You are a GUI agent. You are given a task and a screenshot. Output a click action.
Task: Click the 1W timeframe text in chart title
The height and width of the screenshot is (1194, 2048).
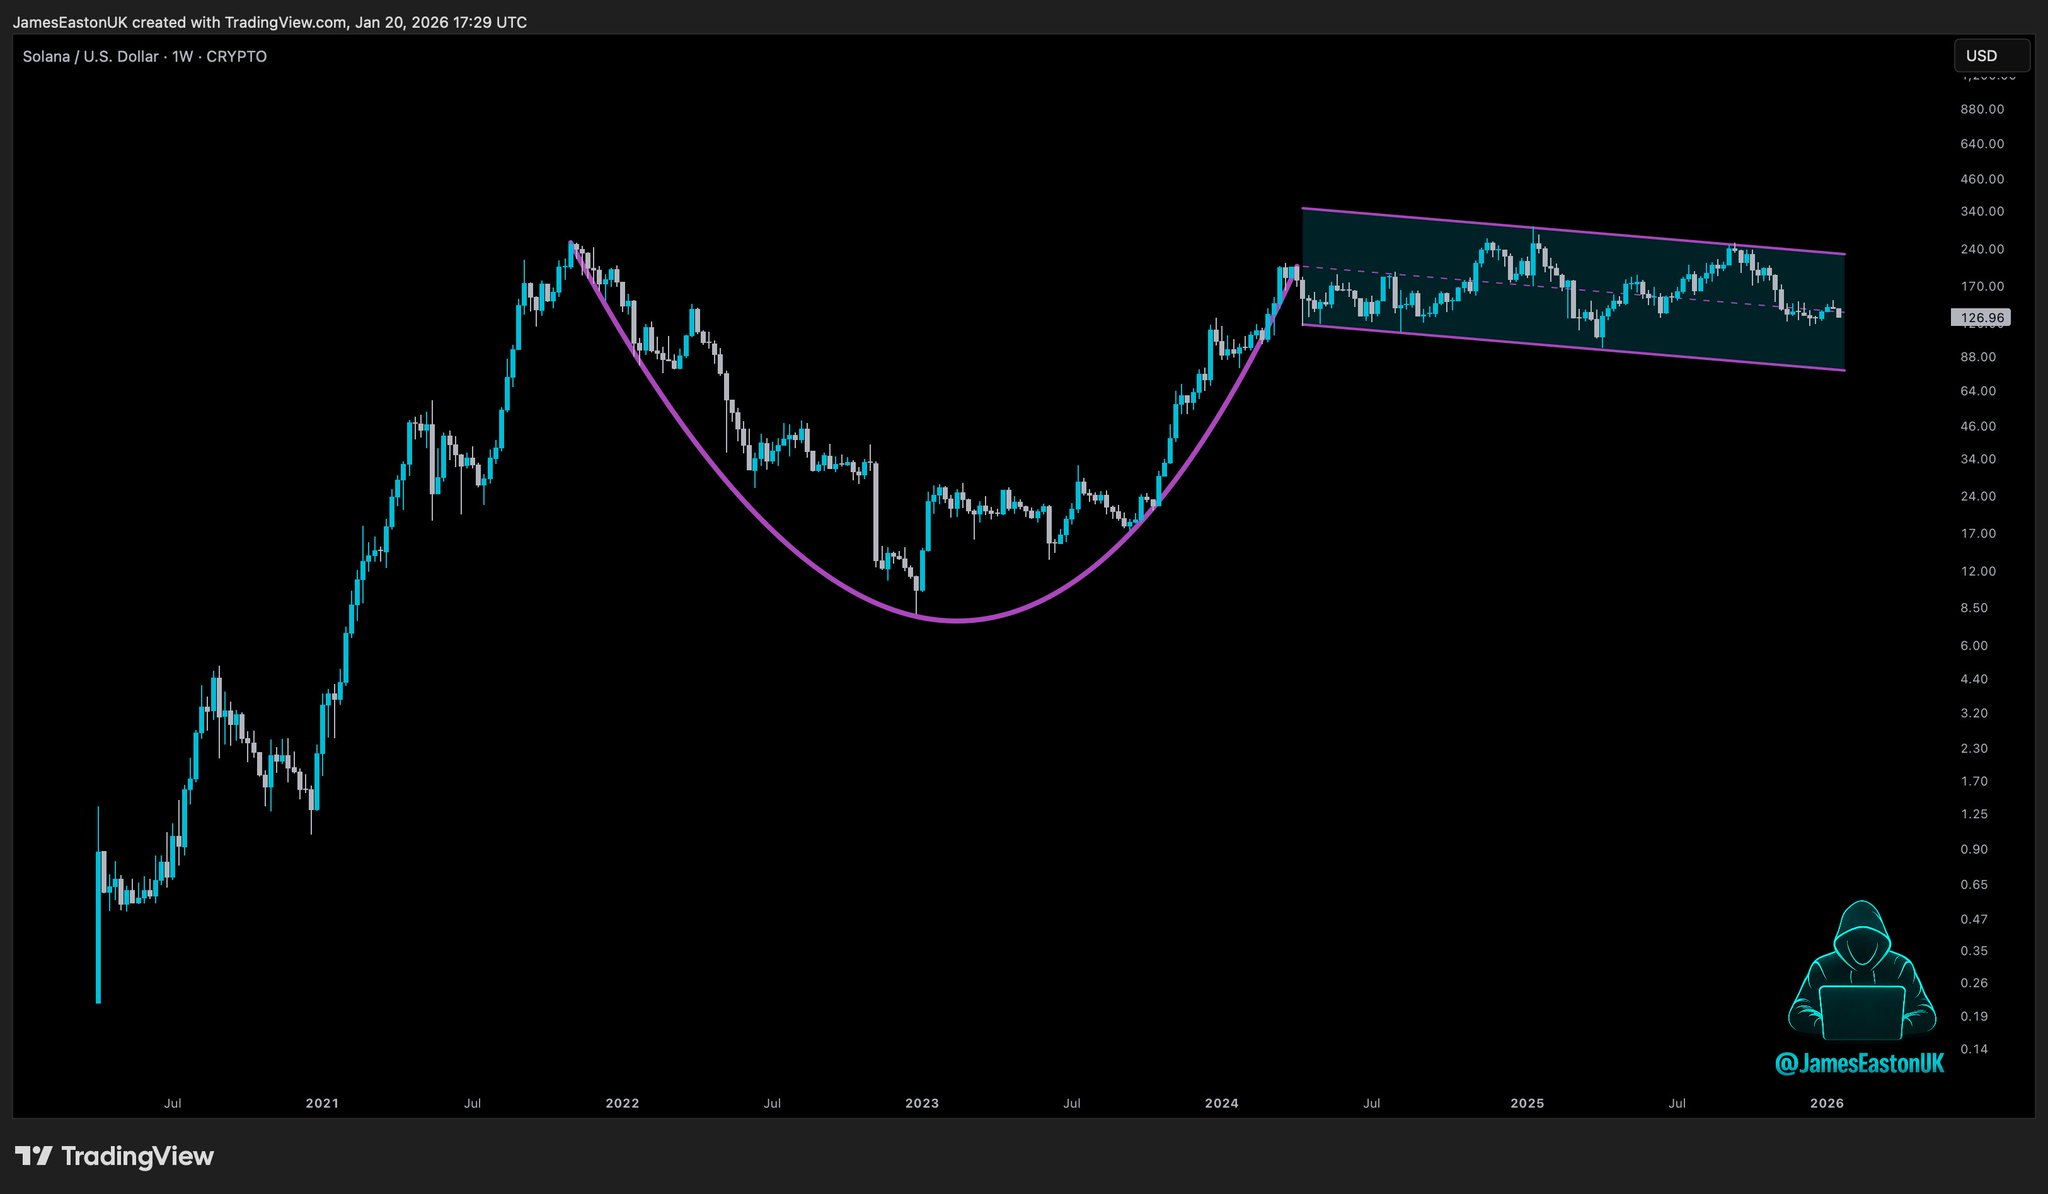coord(182,57)
